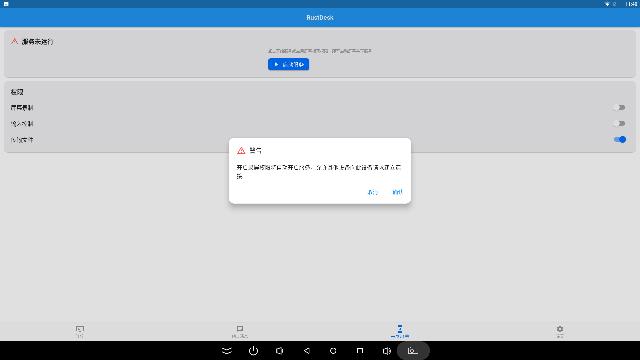Cancel the warning dialog
The image size is (640, 360).
pyautogui.click(x=373, y=192)
